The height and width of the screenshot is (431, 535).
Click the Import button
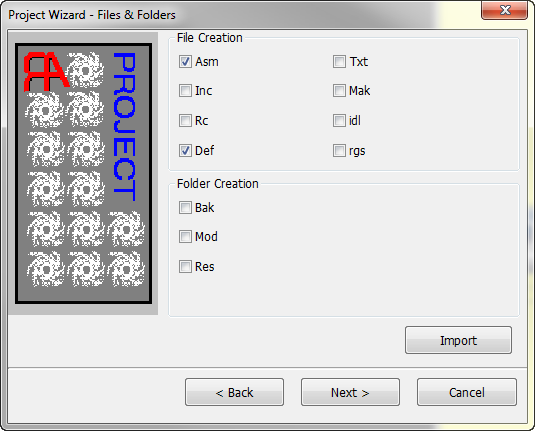coord(458,340)
